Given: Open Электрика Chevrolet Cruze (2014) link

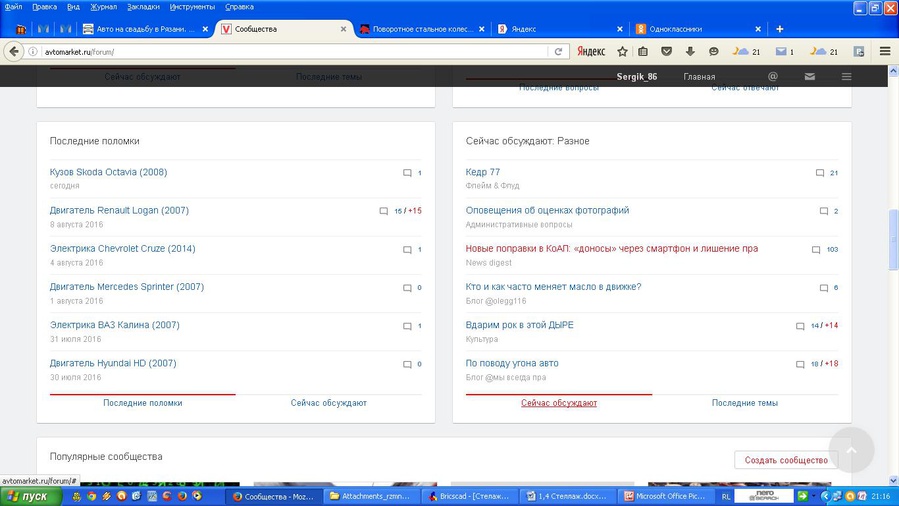Looking at the screenshot, I should point(123,249).
